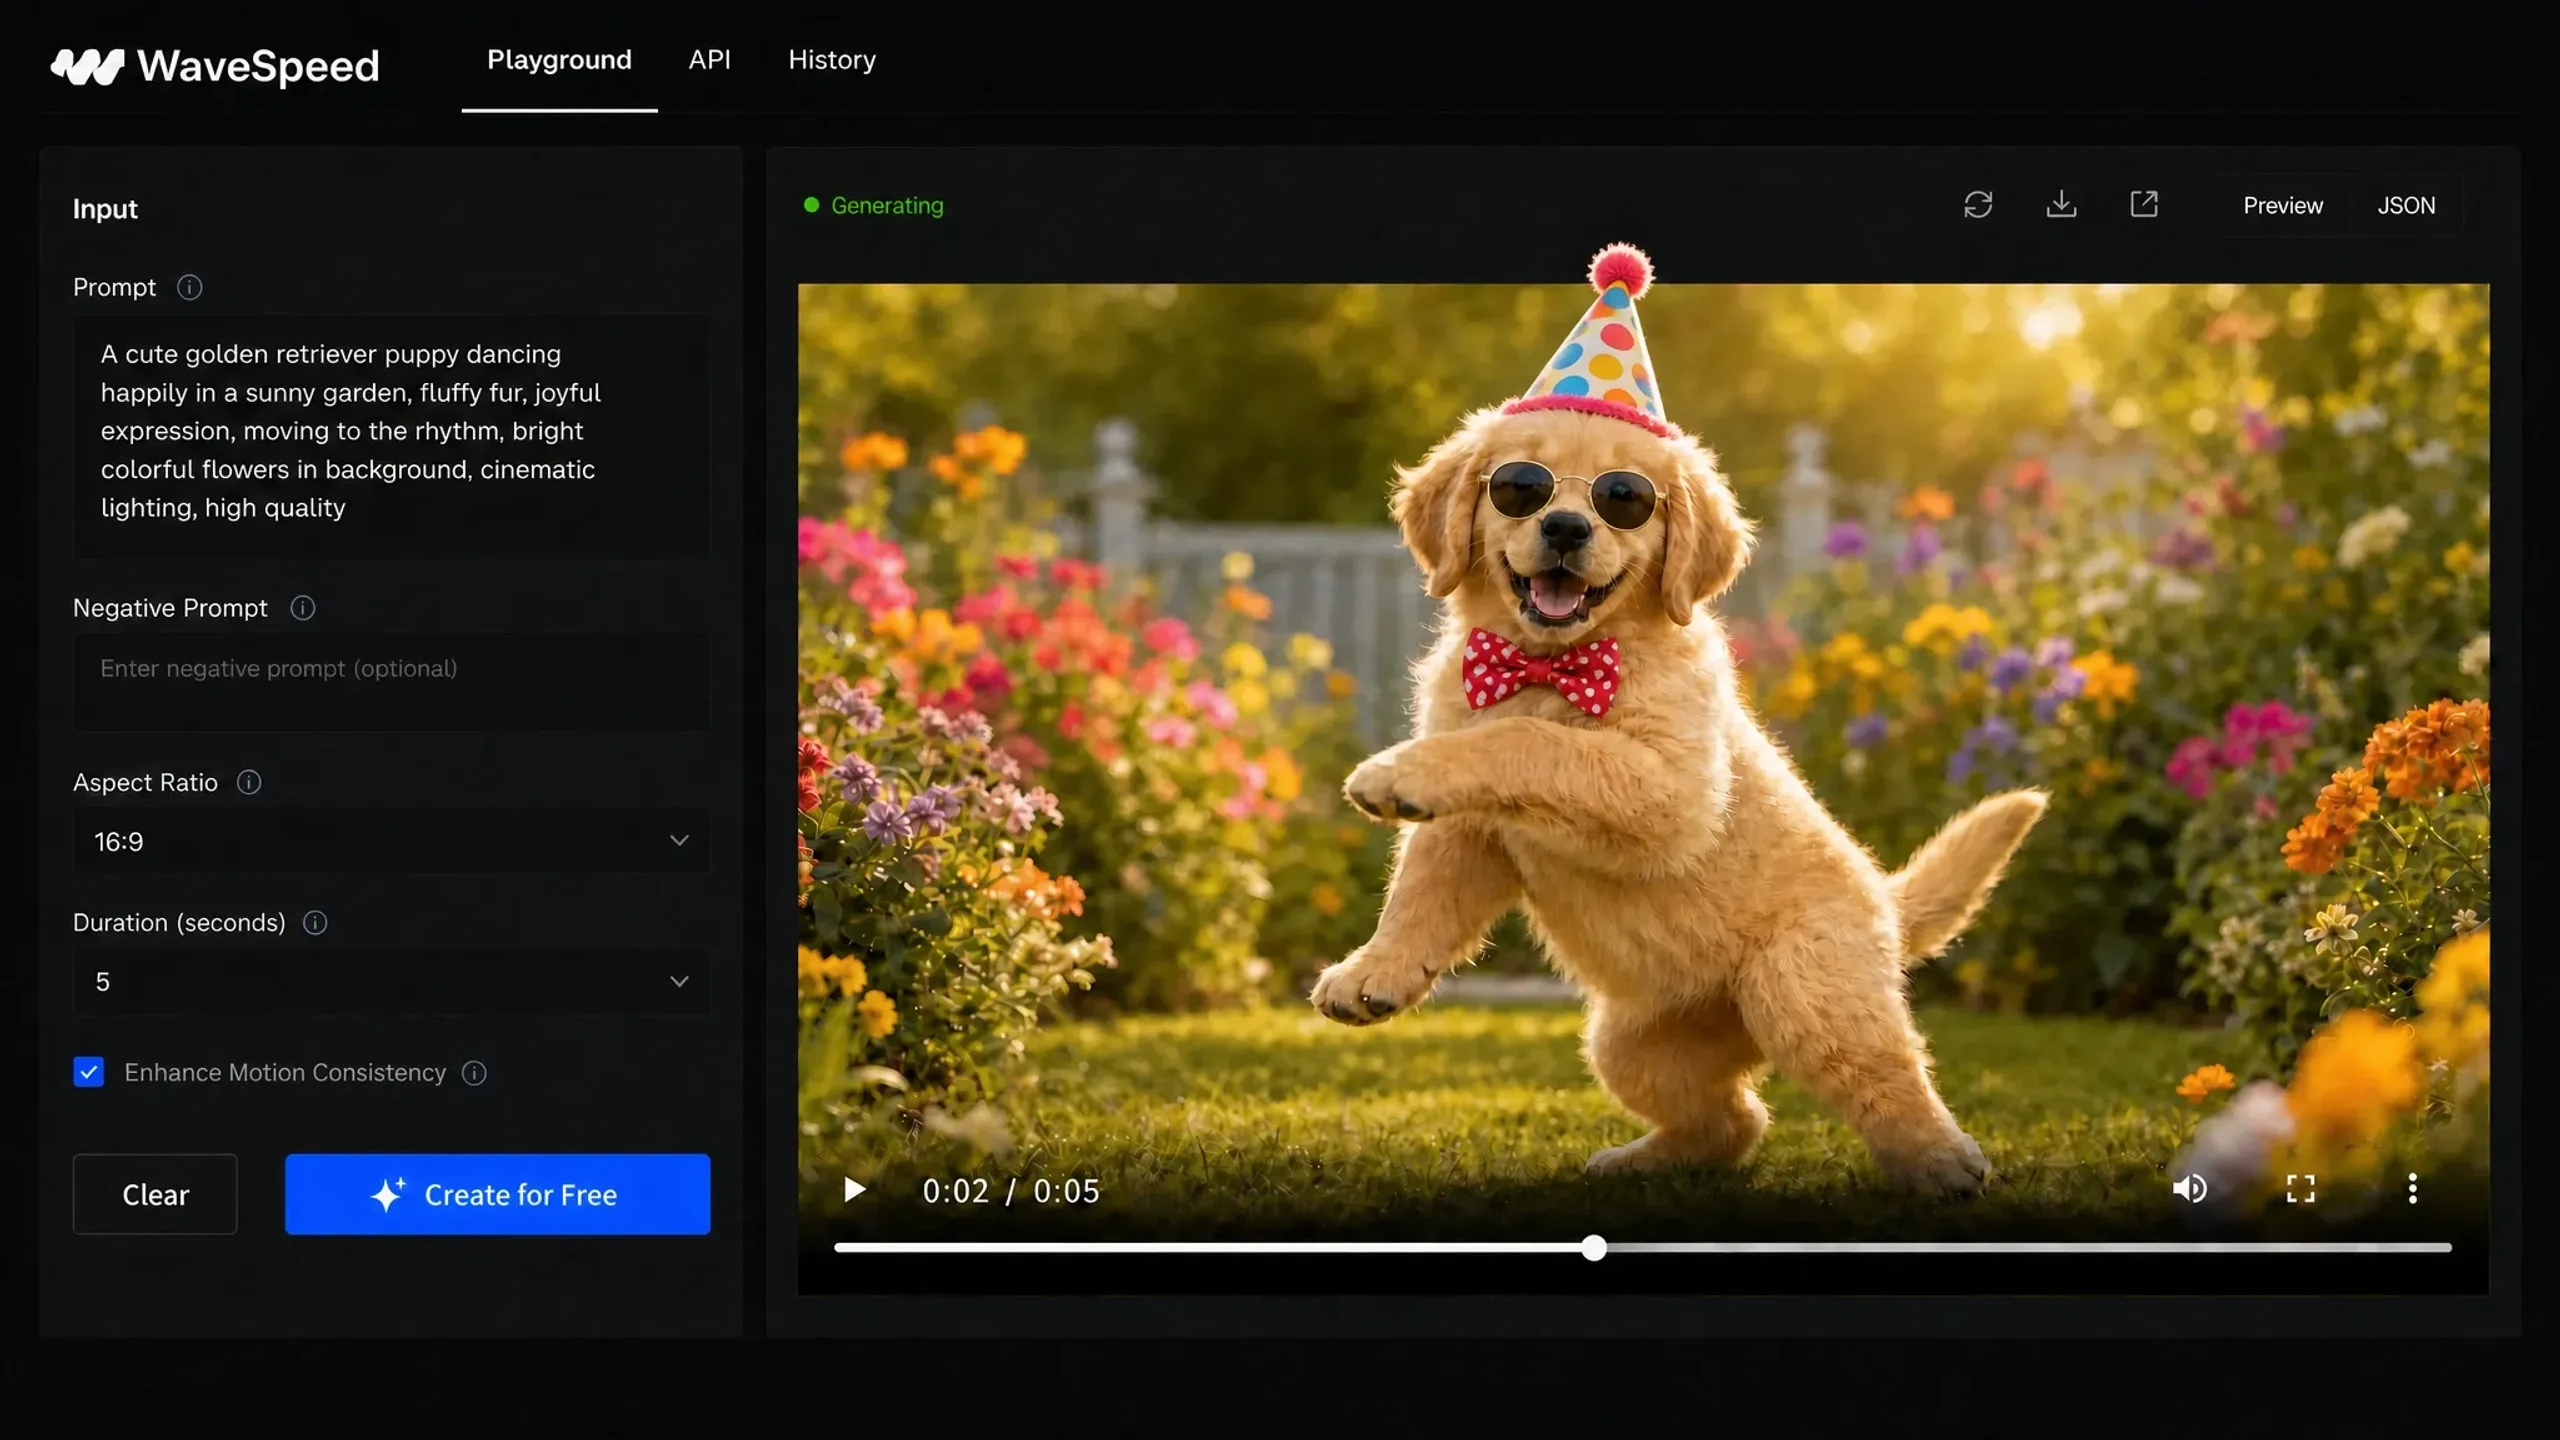Open the video more options menu
Screen dimensions: 2560x1440
tap(2412, 1189)
